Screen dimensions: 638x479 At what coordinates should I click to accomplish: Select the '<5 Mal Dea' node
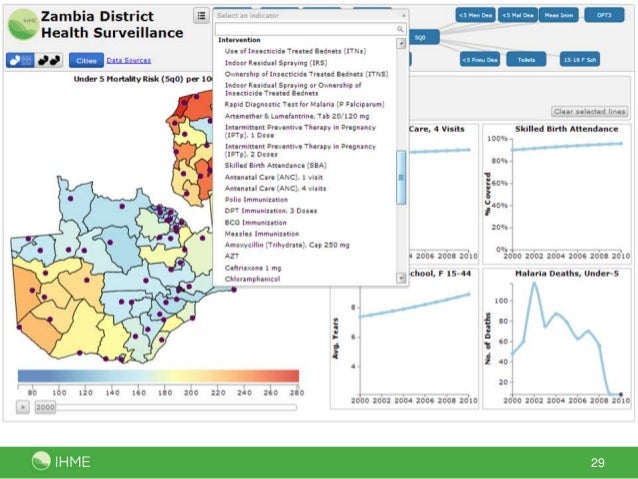coord(518,16)
